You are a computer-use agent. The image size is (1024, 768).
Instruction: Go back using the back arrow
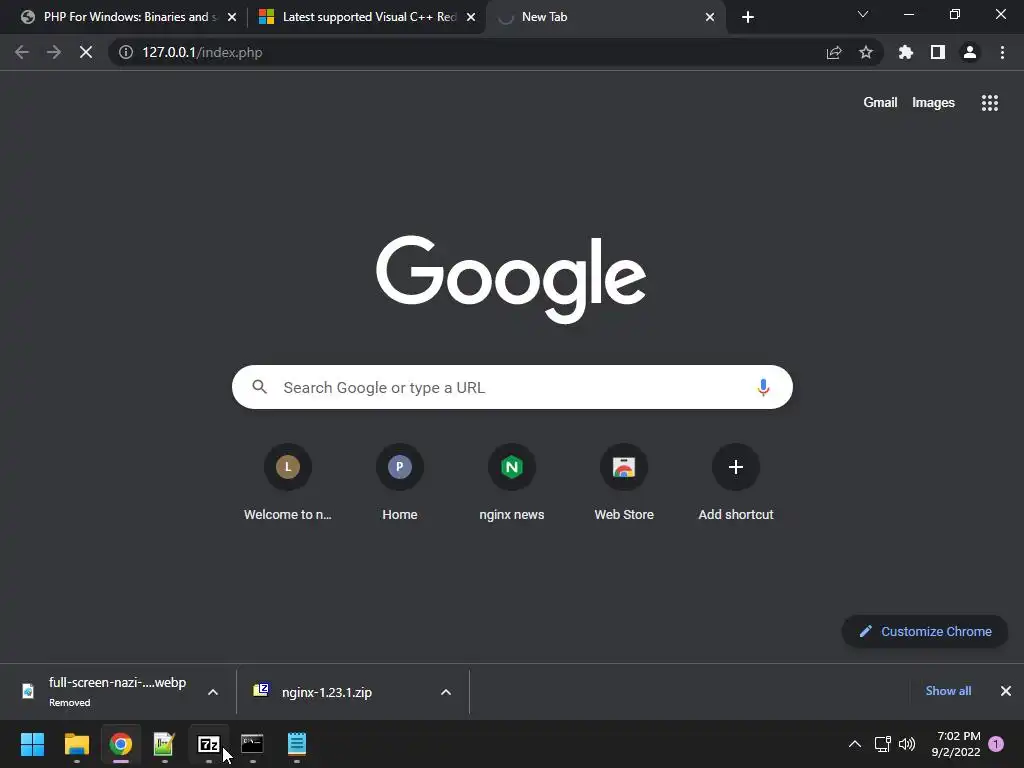click(x=22, y=52)
